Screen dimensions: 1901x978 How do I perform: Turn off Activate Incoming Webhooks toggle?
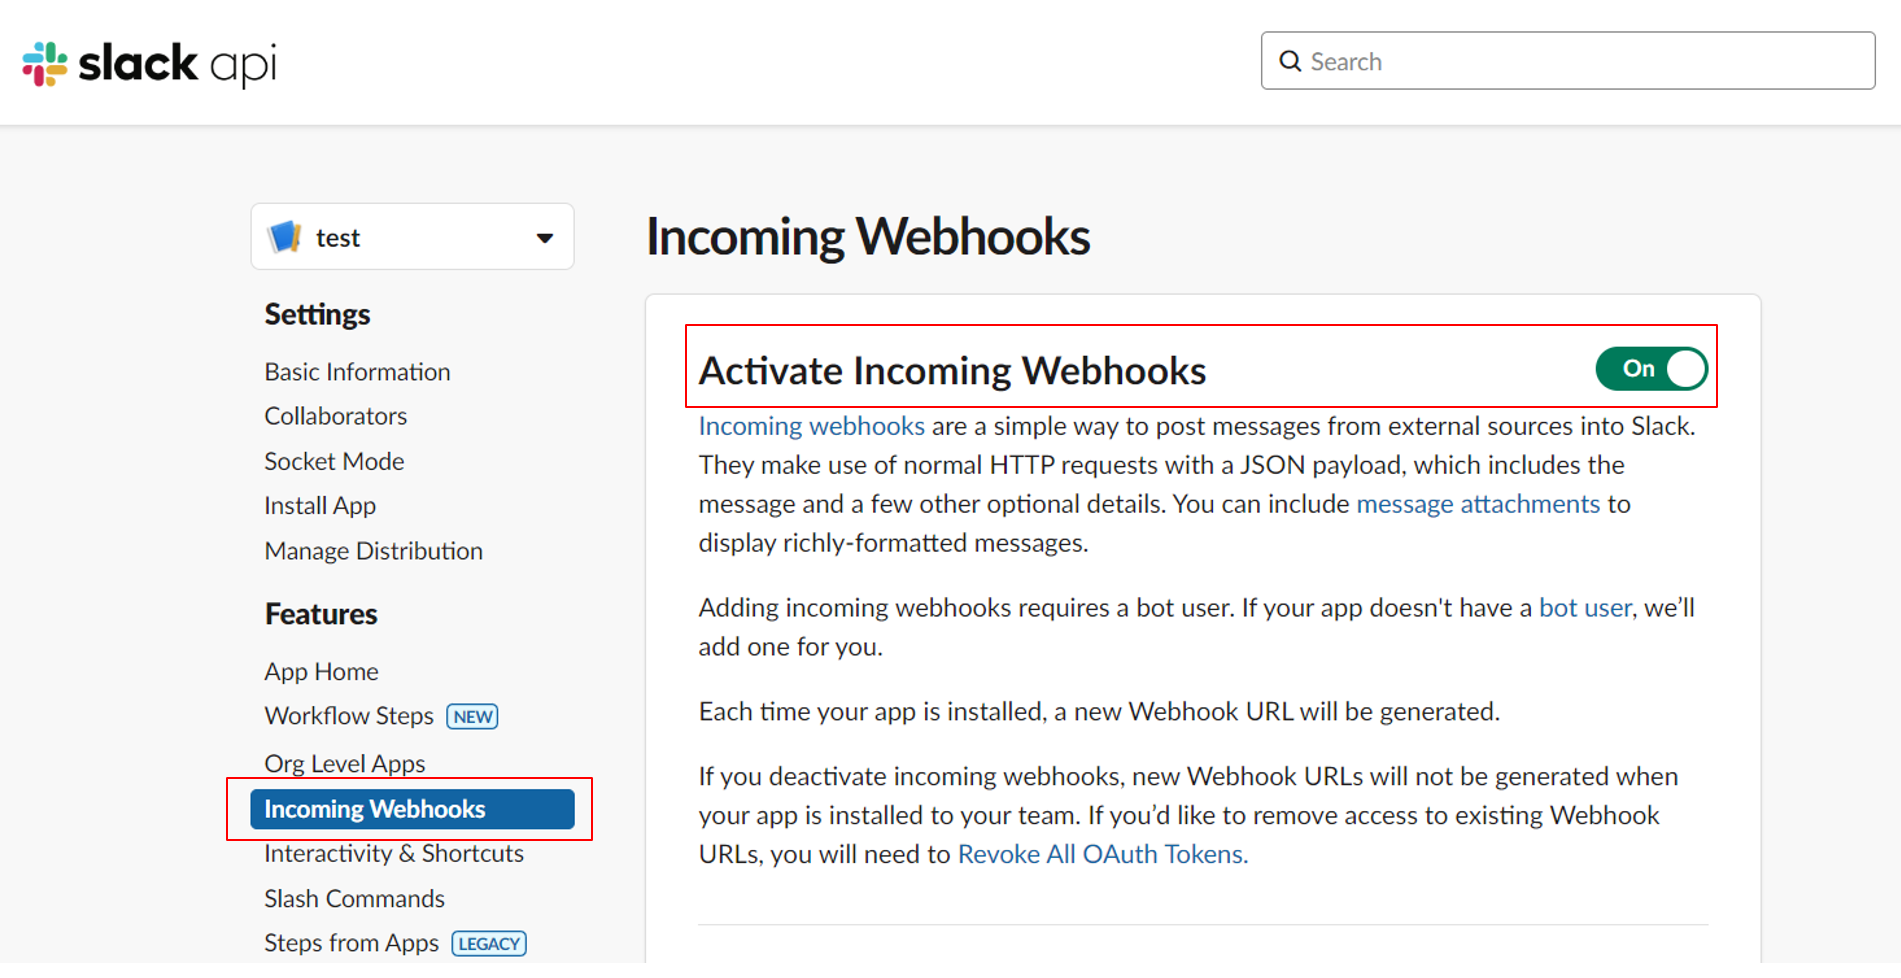[1650, 369]
